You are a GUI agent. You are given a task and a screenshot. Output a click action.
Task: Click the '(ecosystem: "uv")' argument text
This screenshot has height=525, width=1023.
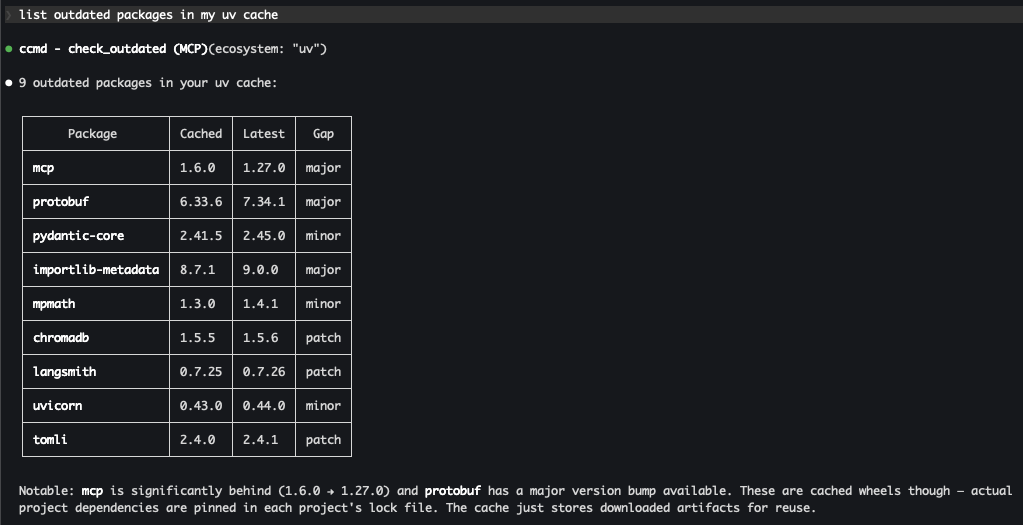267,49
